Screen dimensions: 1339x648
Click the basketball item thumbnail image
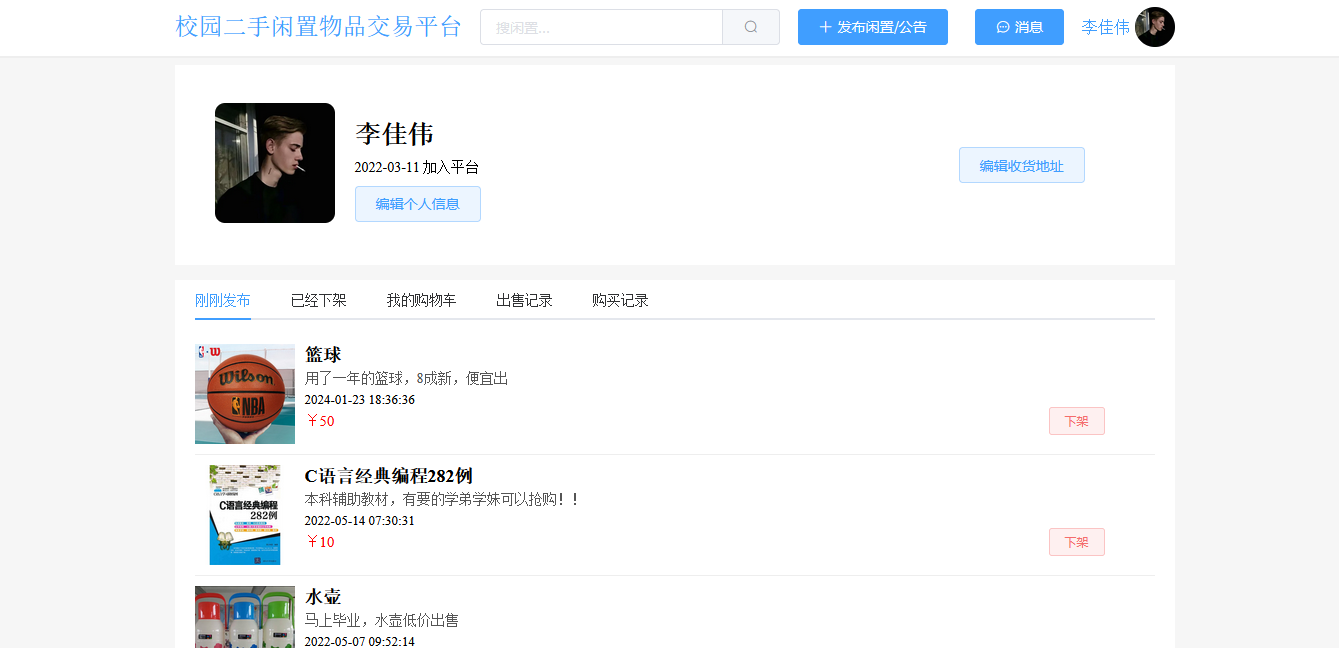[244, 393]
